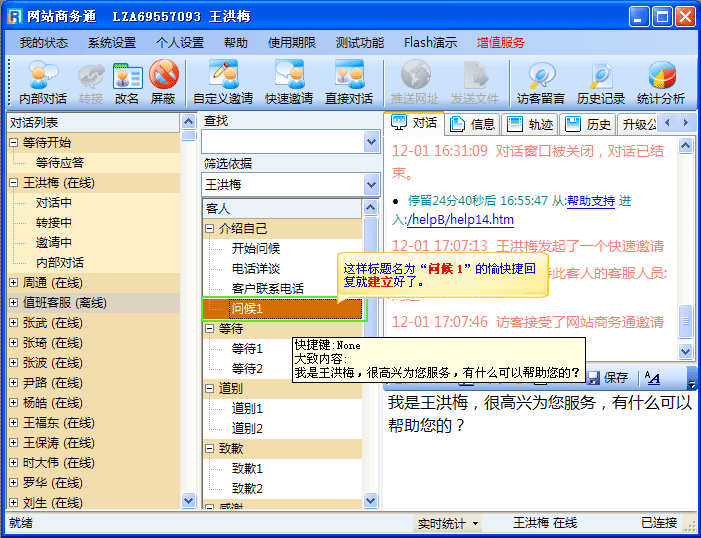Screen dimensions: 701x538
Task: Open the 筛选依据 dropdown showing 王洪梅
Action: point(371,185)
